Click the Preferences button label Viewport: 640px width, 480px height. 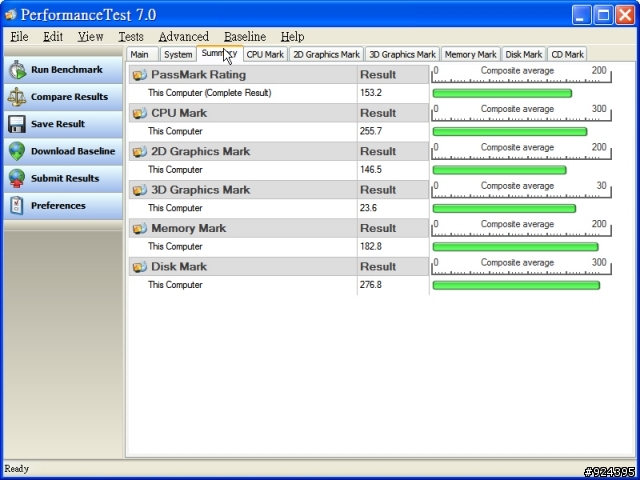click(x=58, y=206)
